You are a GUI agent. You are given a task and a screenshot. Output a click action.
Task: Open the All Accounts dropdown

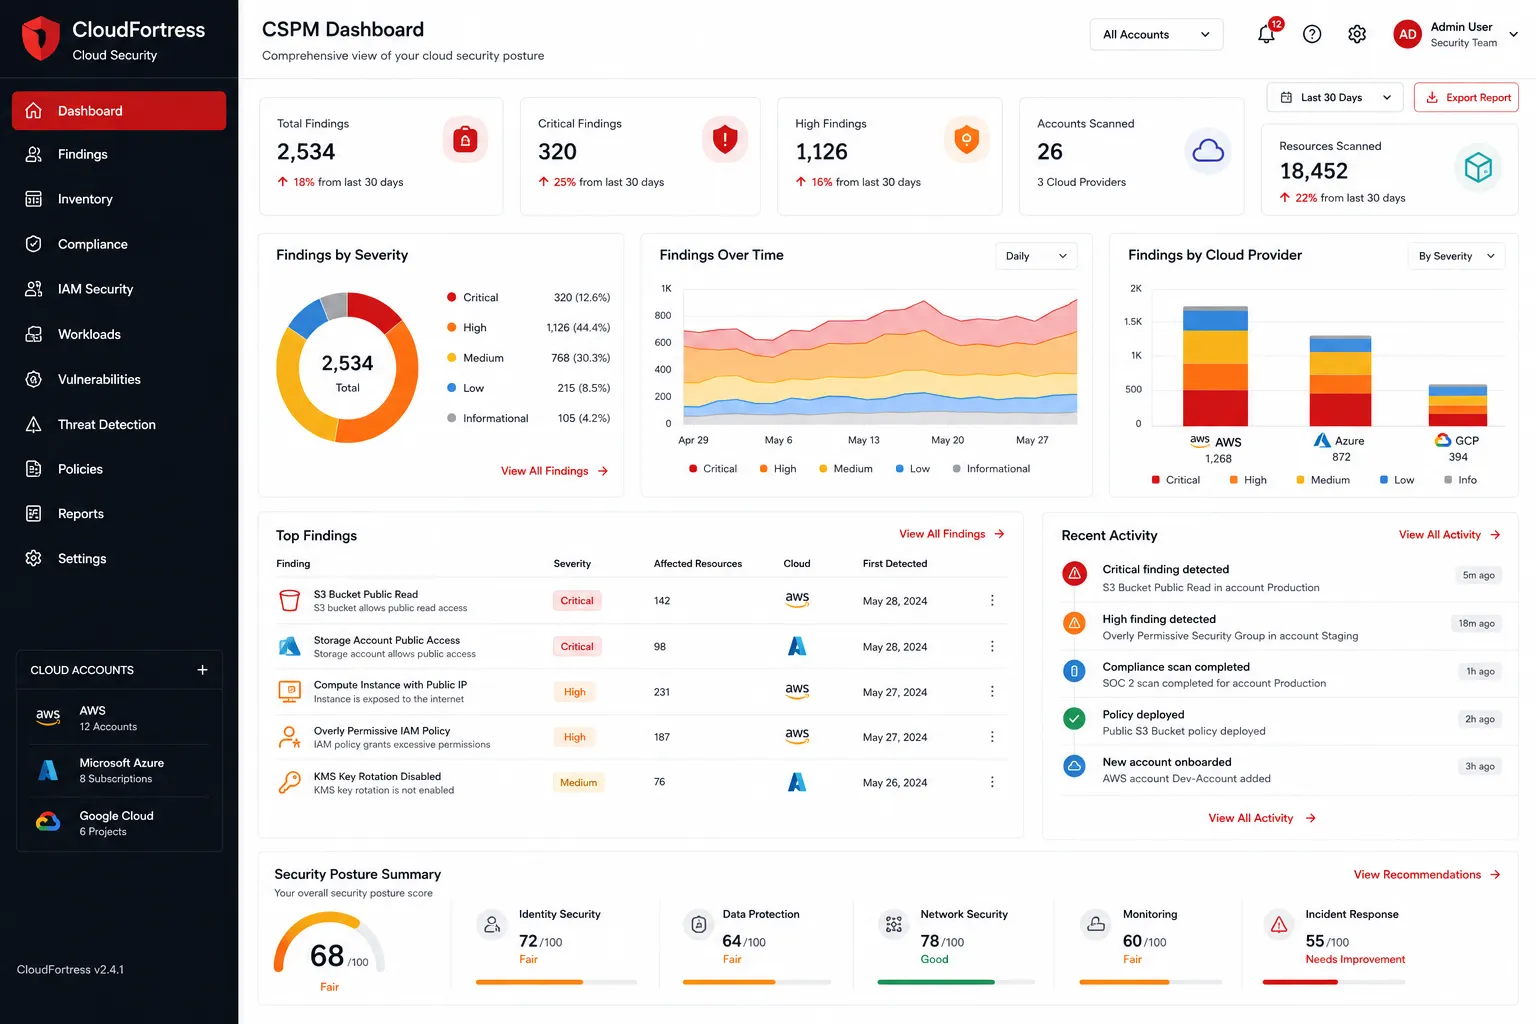1156,34
